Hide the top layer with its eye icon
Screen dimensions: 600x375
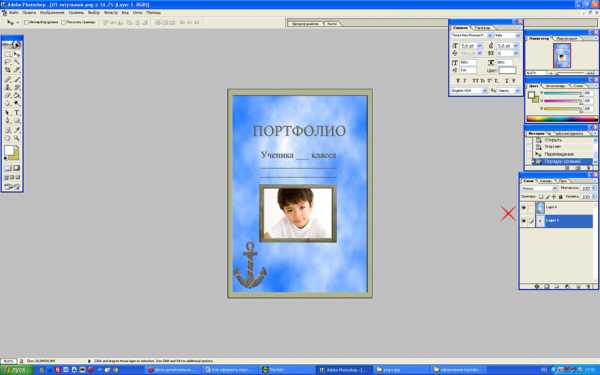point(523,207)
